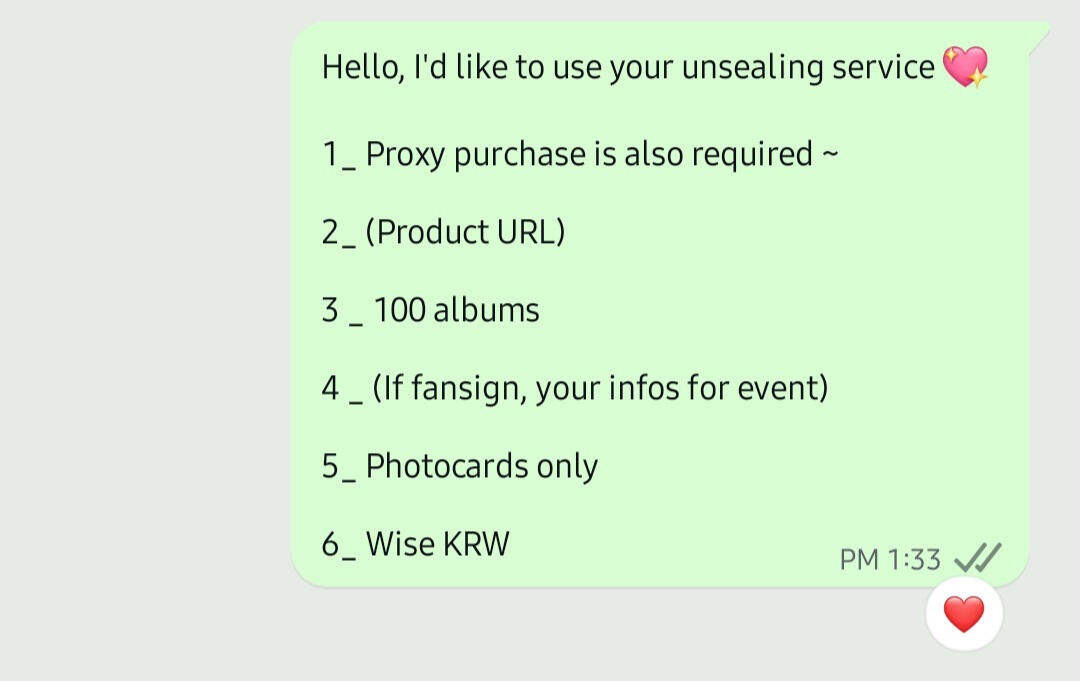Tap the red heart reaction badge
1080x681 pixels.
(964, 614)
